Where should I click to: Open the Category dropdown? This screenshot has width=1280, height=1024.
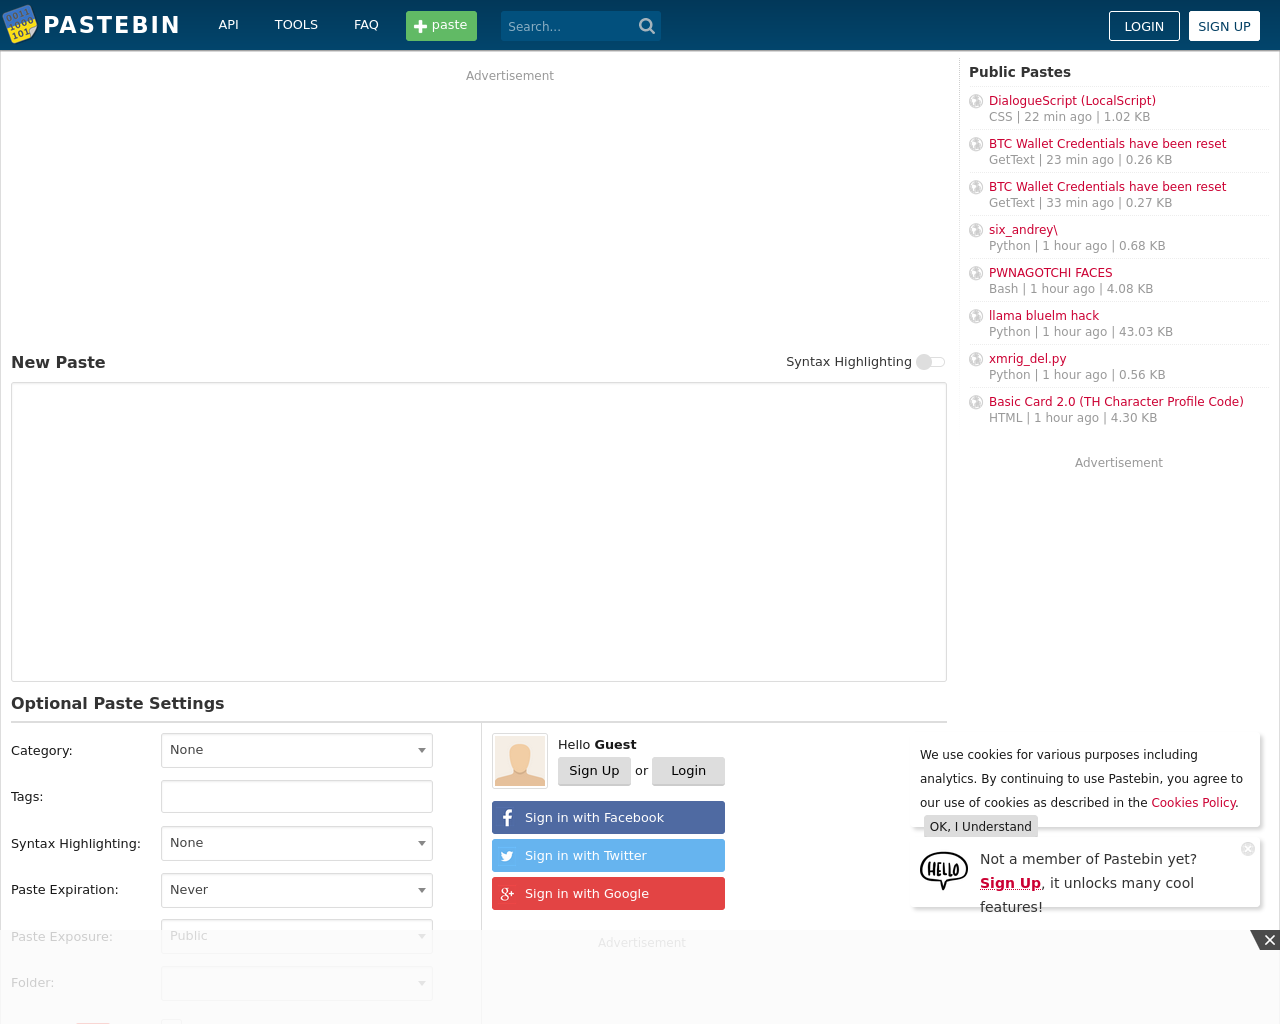point(297,750)
